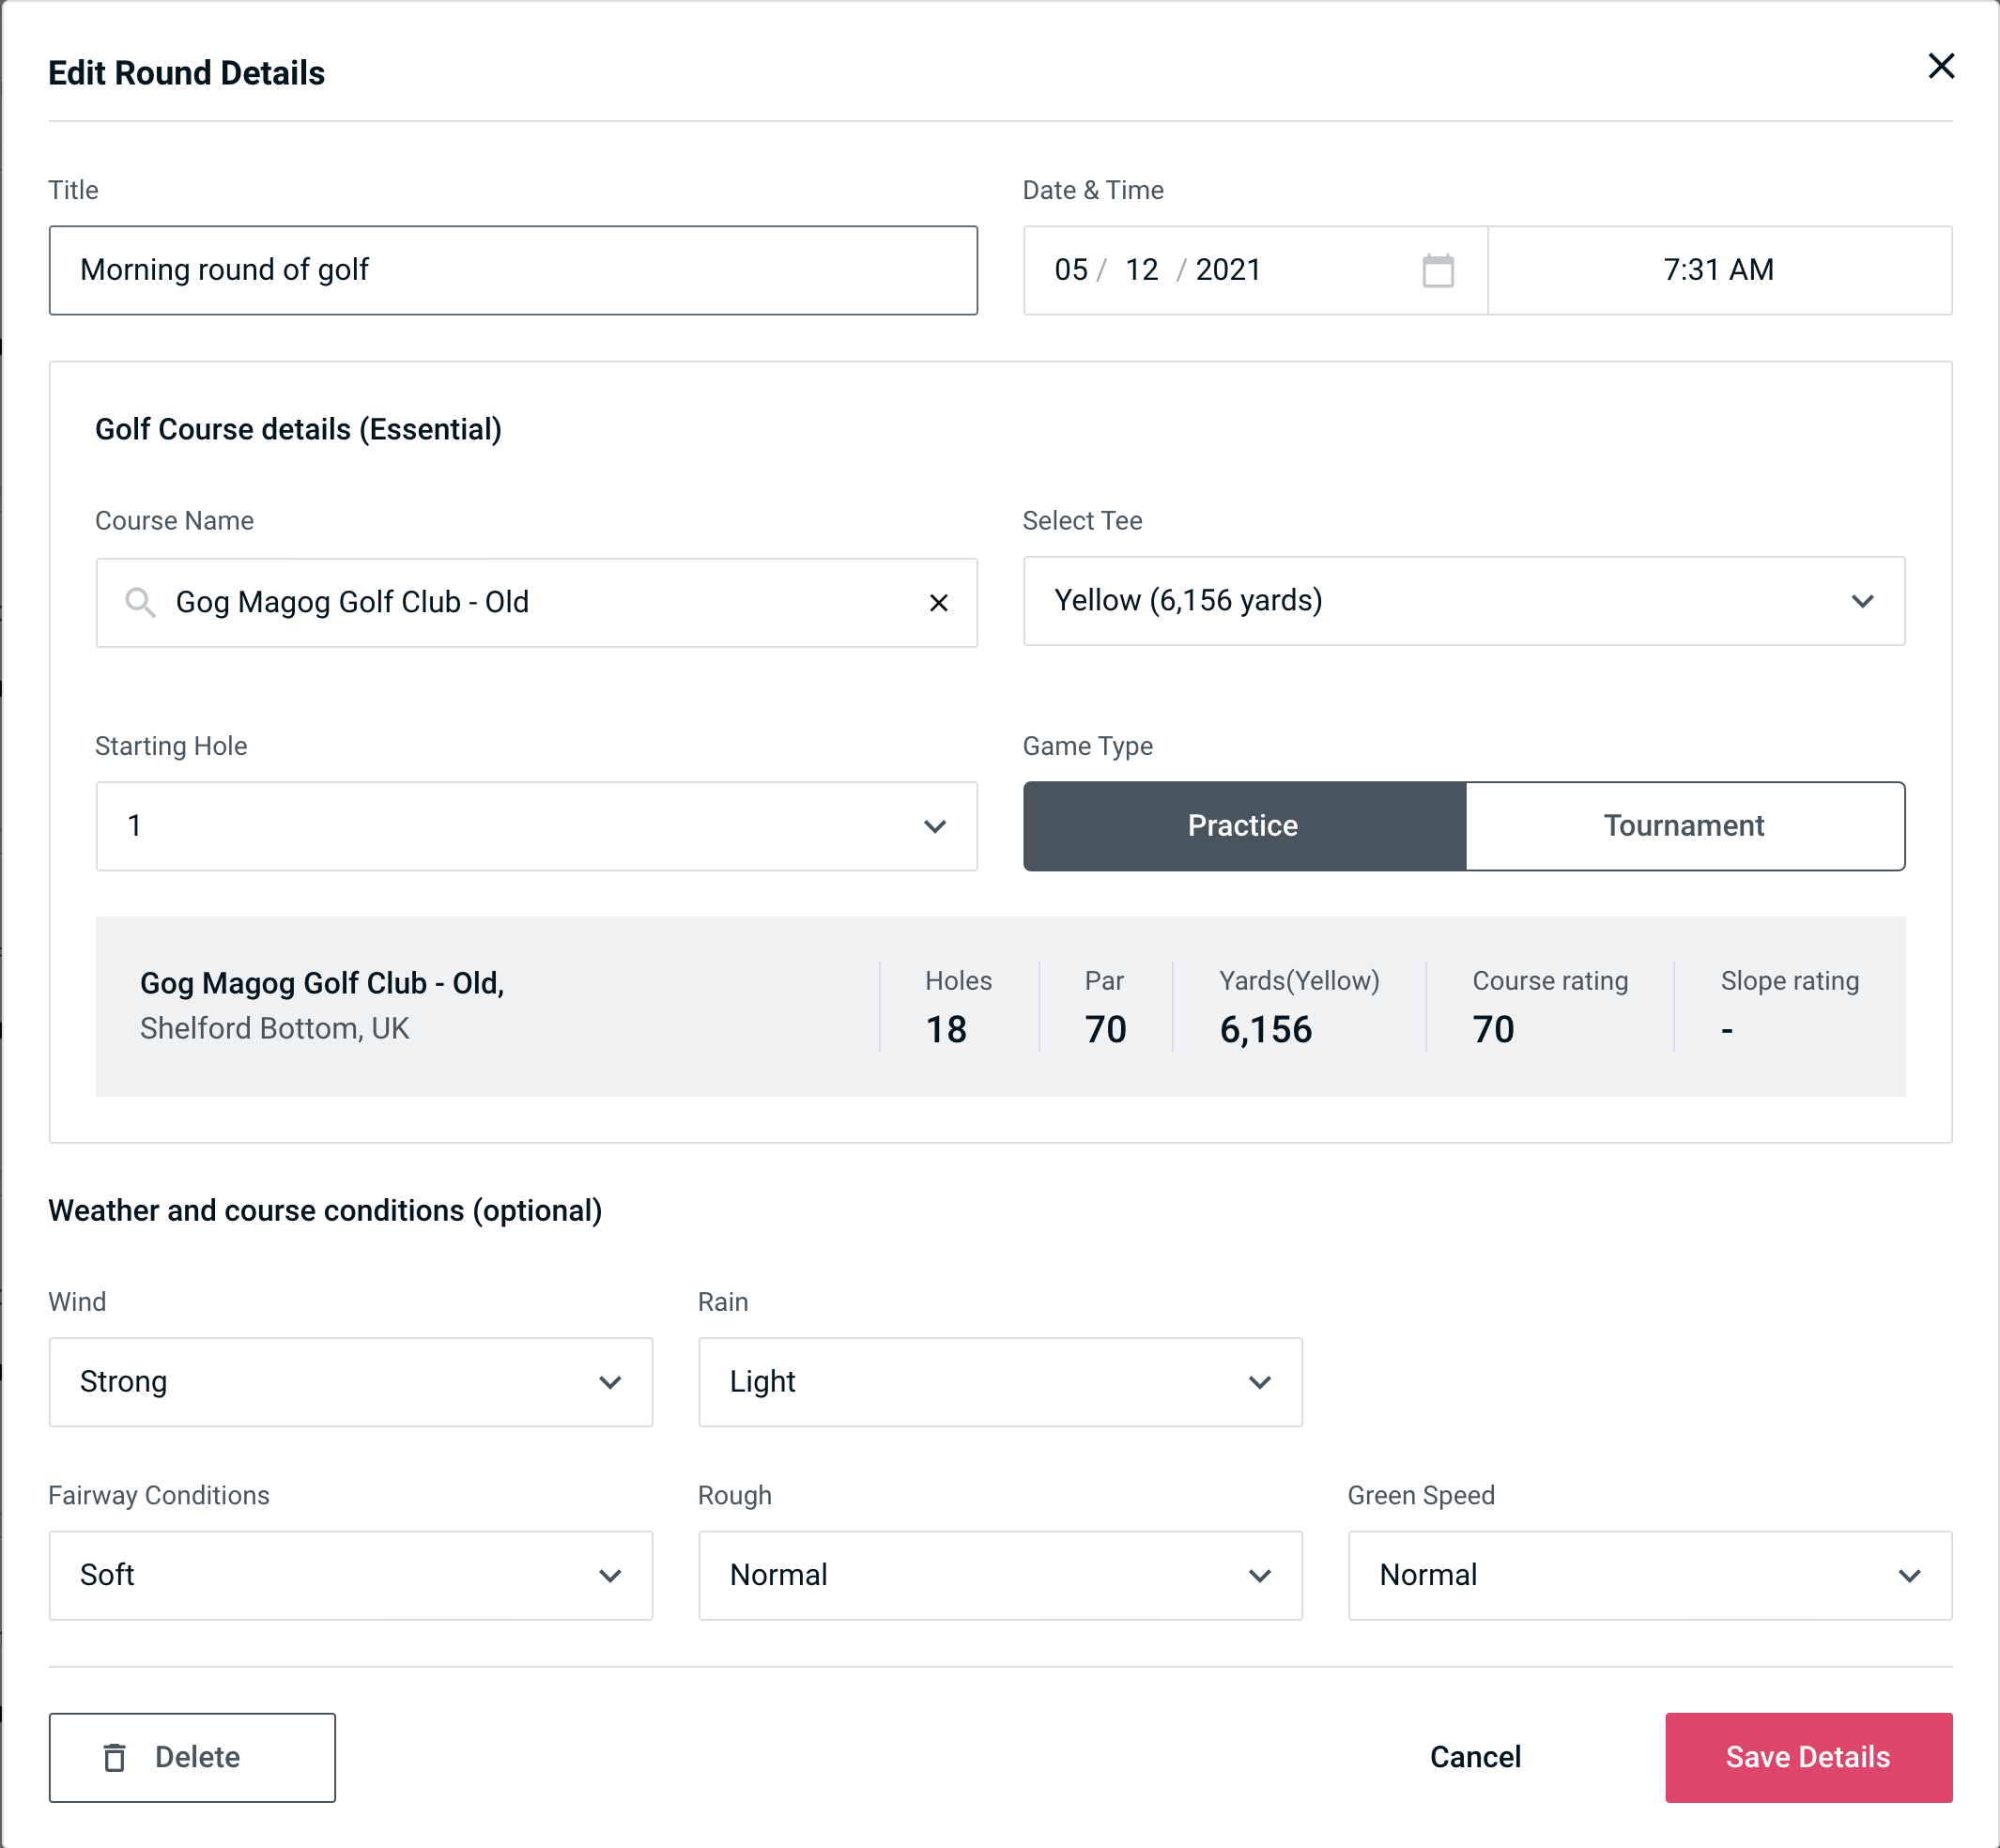Click the delete/trash icon button
Viewport: 2000px width, 1848px height.
point(118,1756)
